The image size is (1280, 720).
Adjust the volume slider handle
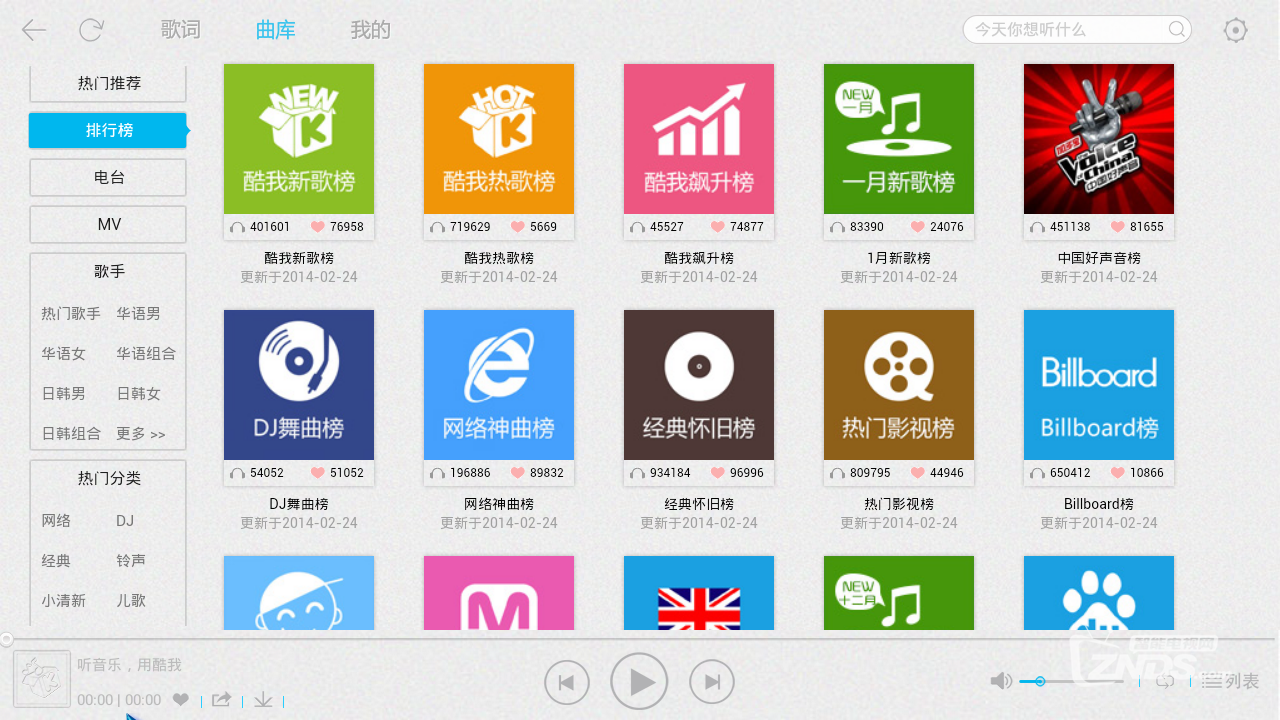[1040, 681]
